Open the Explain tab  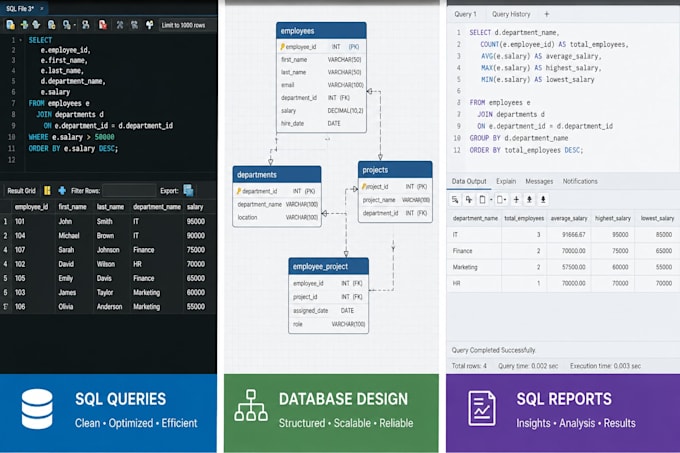[x=506, y=181]
